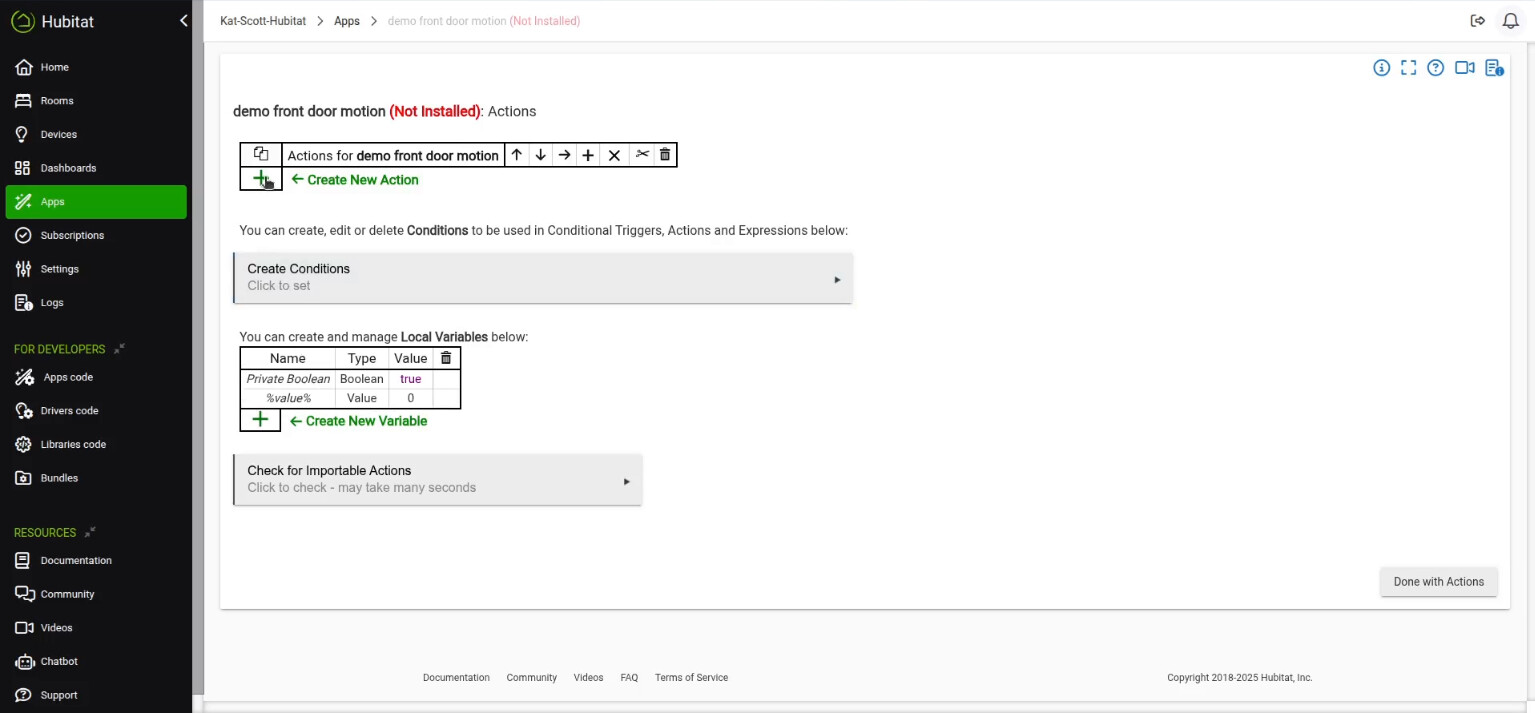Click footer FAQ link
This screenshot has height=713, width=1535.
(x=629, y=678)
